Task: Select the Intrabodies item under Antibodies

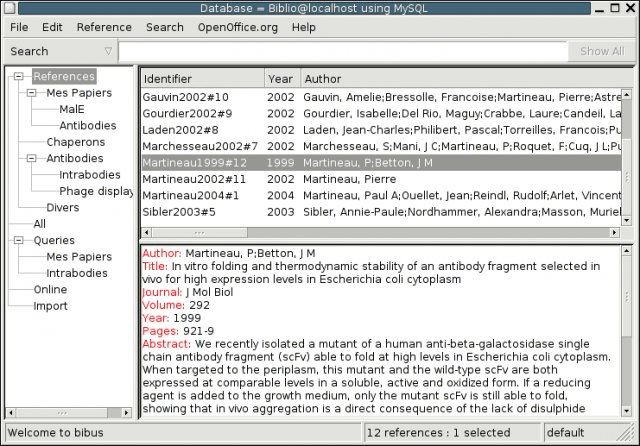Action: [90, 175]
